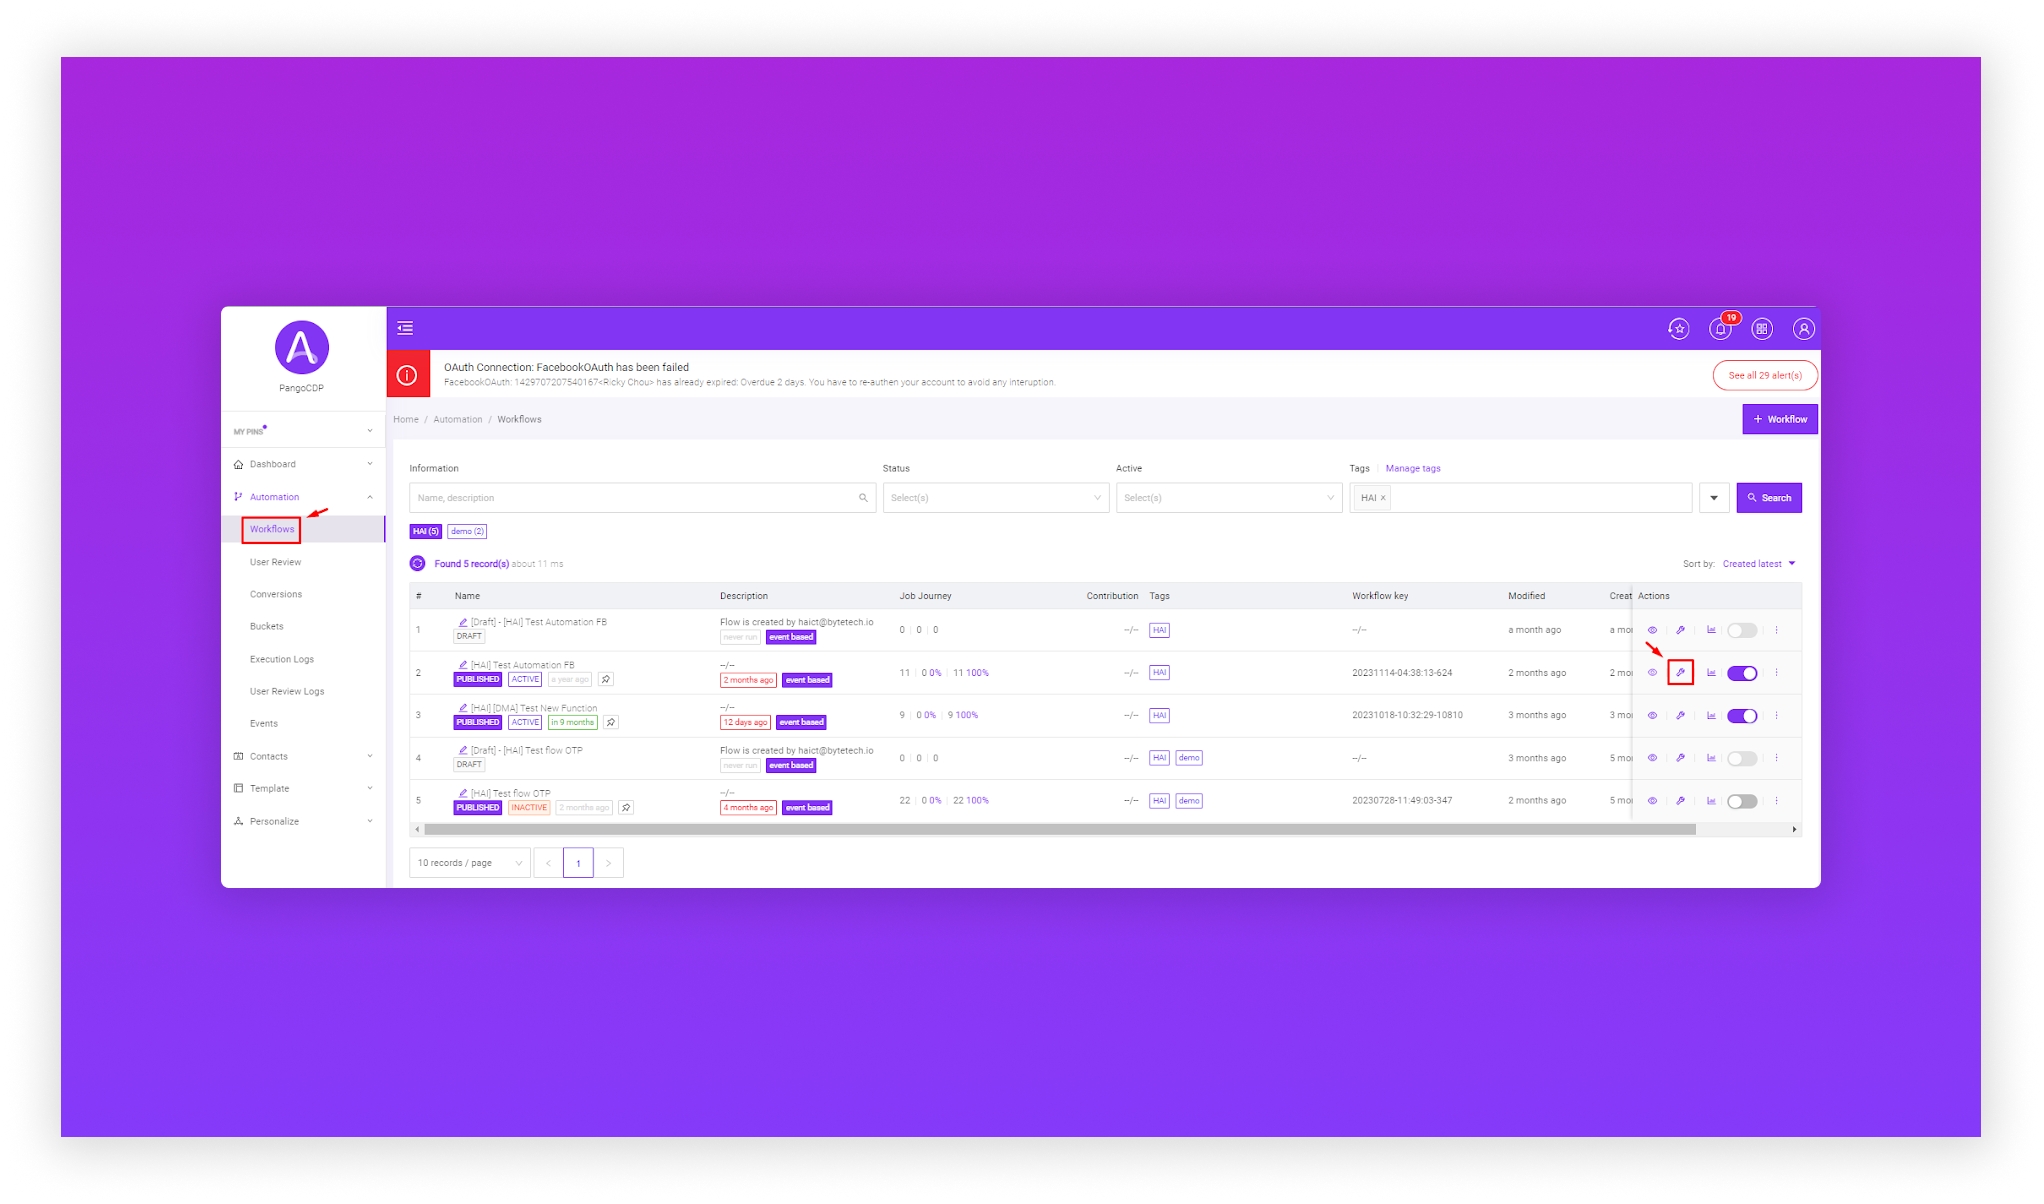Open User Review in sidebar menu
This screenshot has height=1204, width=2044.
275,562
